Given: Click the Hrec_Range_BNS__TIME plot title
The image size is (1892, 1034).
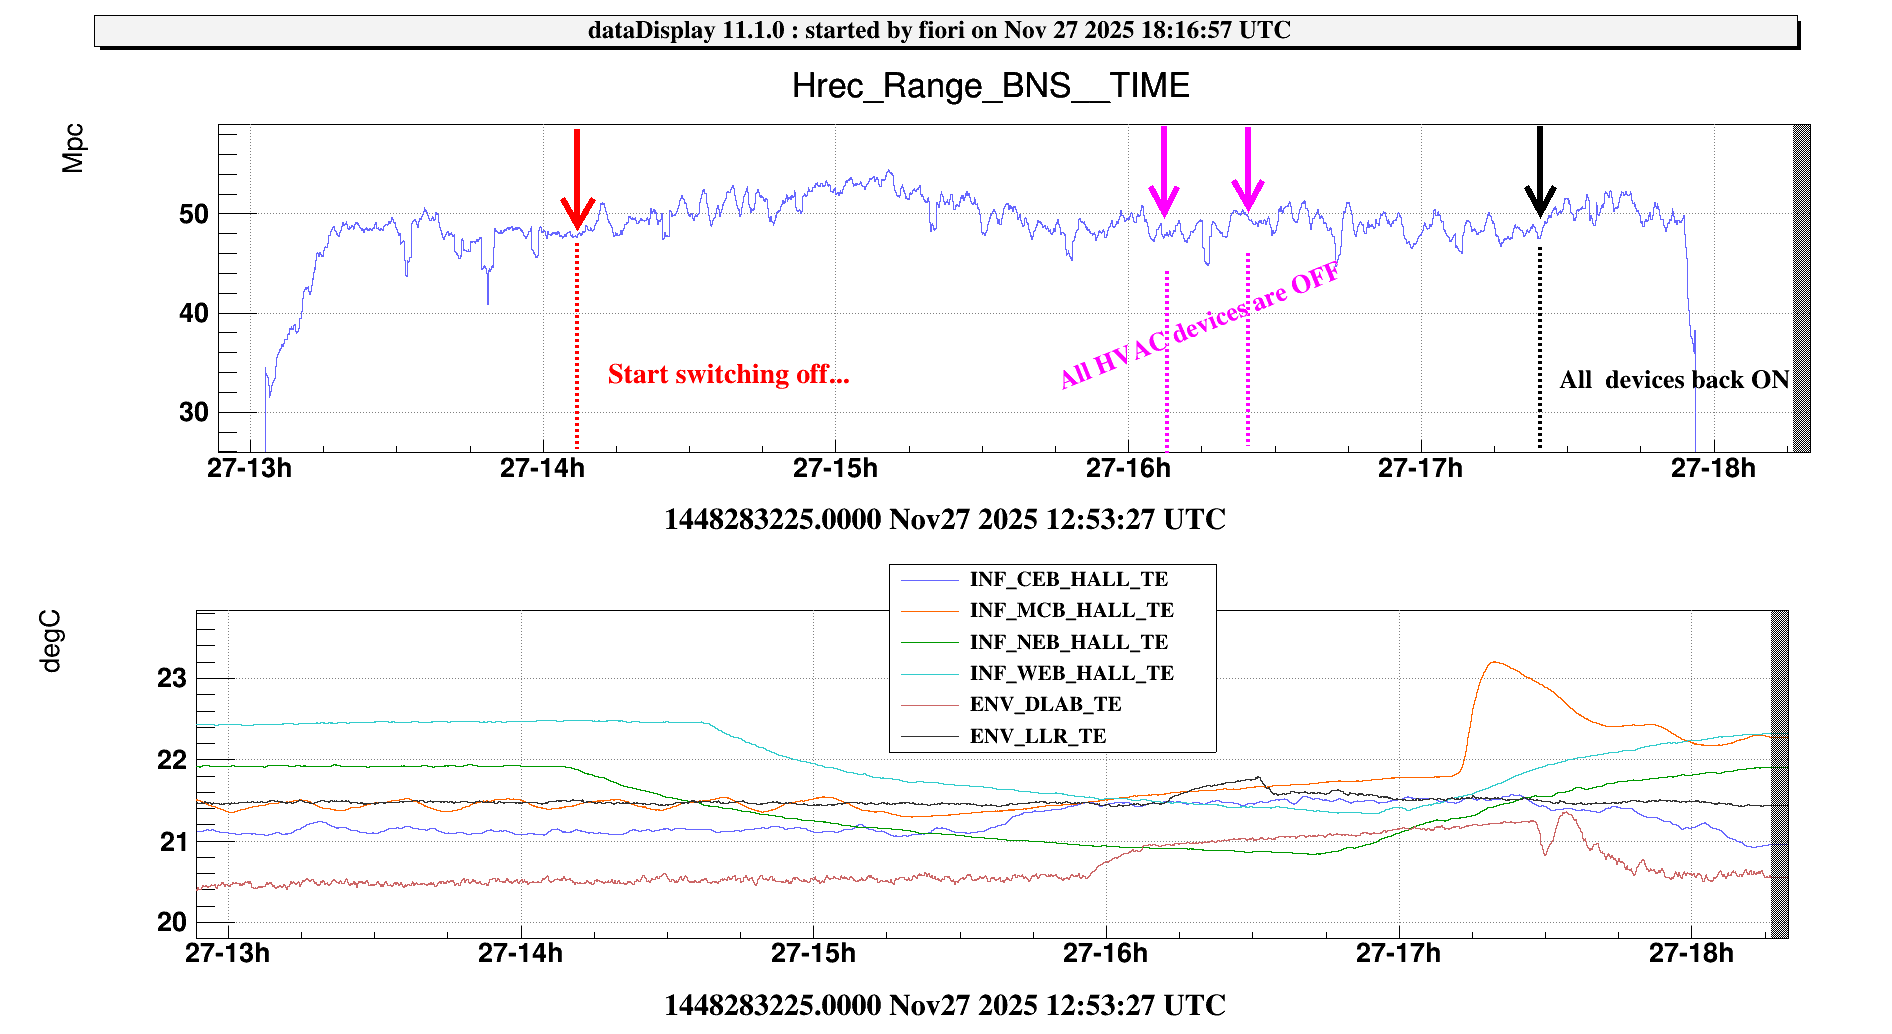Looking at the screenshot, I should [990, 86].
